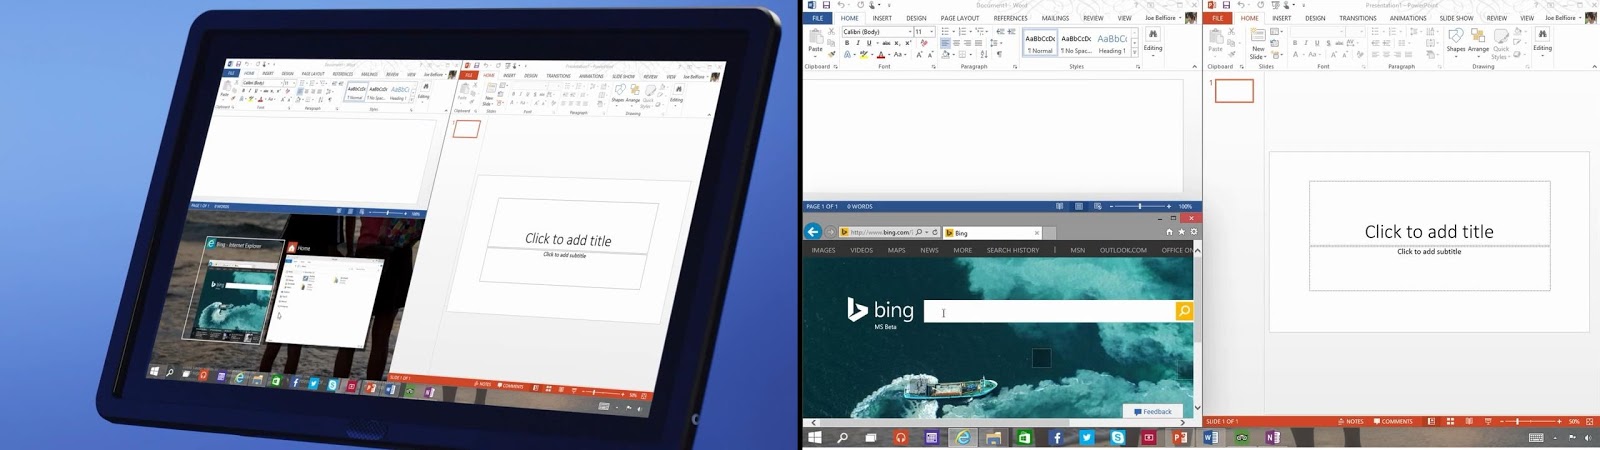Screen dimensions: 1600x450
Task: Click the back arrow in Internet Explorer
Action: 813,232
